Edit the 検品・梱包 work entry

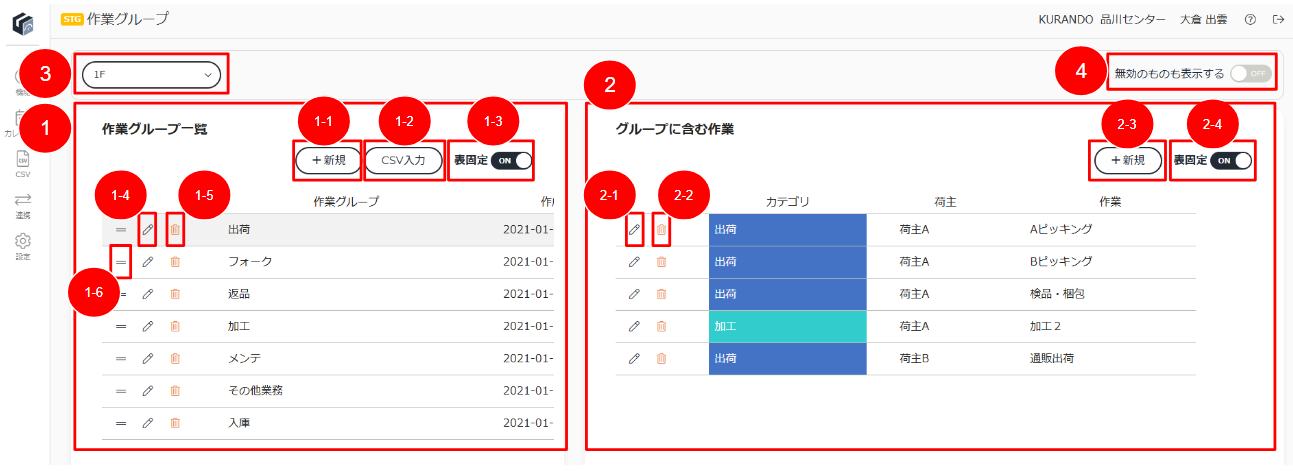(x=634, y=294)
